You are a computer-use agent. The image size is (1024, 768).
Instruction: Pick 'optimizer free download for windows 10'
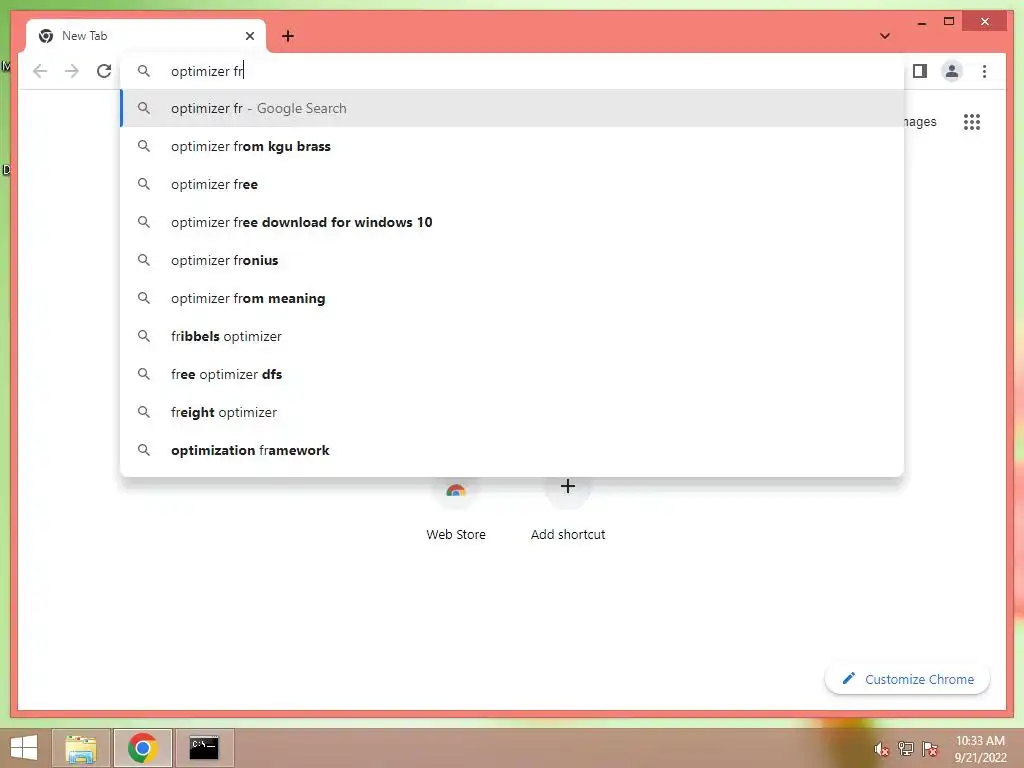pos(512,222)
